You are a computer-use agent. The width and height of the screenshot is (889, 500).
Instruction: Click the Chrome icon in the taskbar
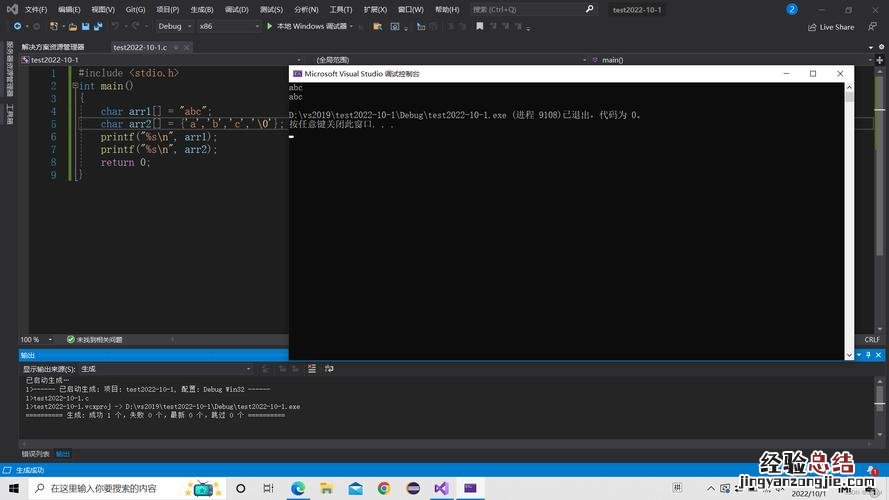pos(384,488)
